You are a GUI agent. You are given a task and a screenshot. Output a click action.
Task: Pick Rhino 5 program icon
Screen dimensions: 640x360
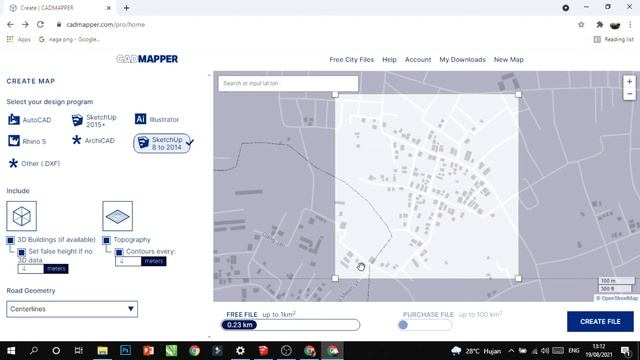pos(13,141)
